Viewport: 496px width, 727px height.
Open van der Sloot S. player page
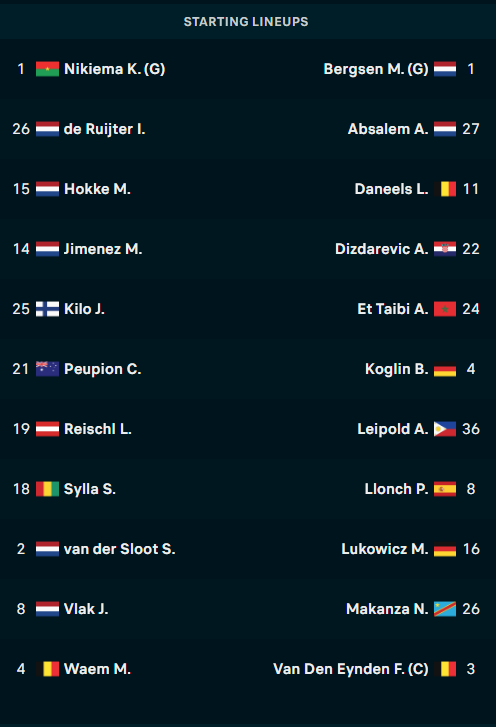[120, 549]
